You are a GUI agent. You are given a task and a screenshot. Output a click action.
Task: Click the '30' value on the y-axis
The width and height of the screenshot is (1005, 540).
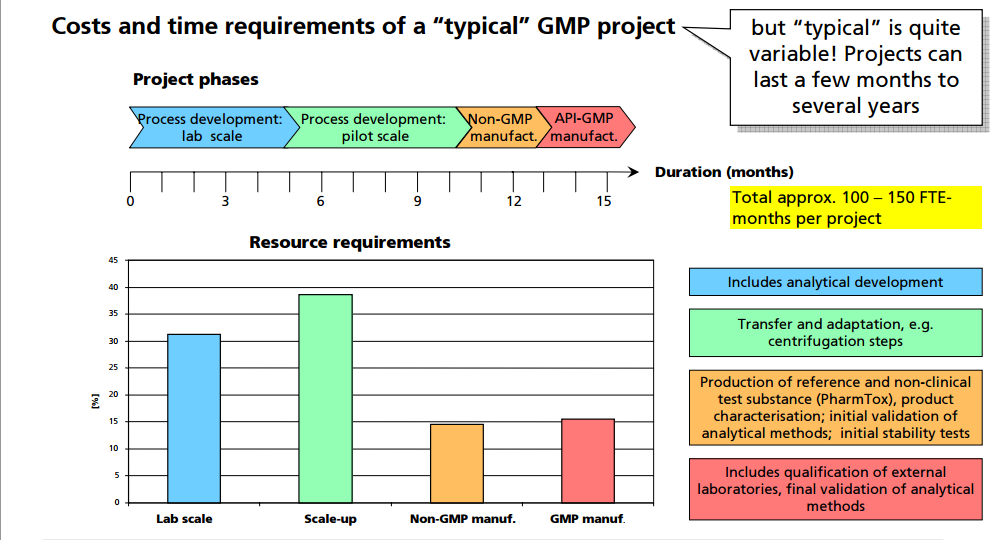(x=113, y=341)
